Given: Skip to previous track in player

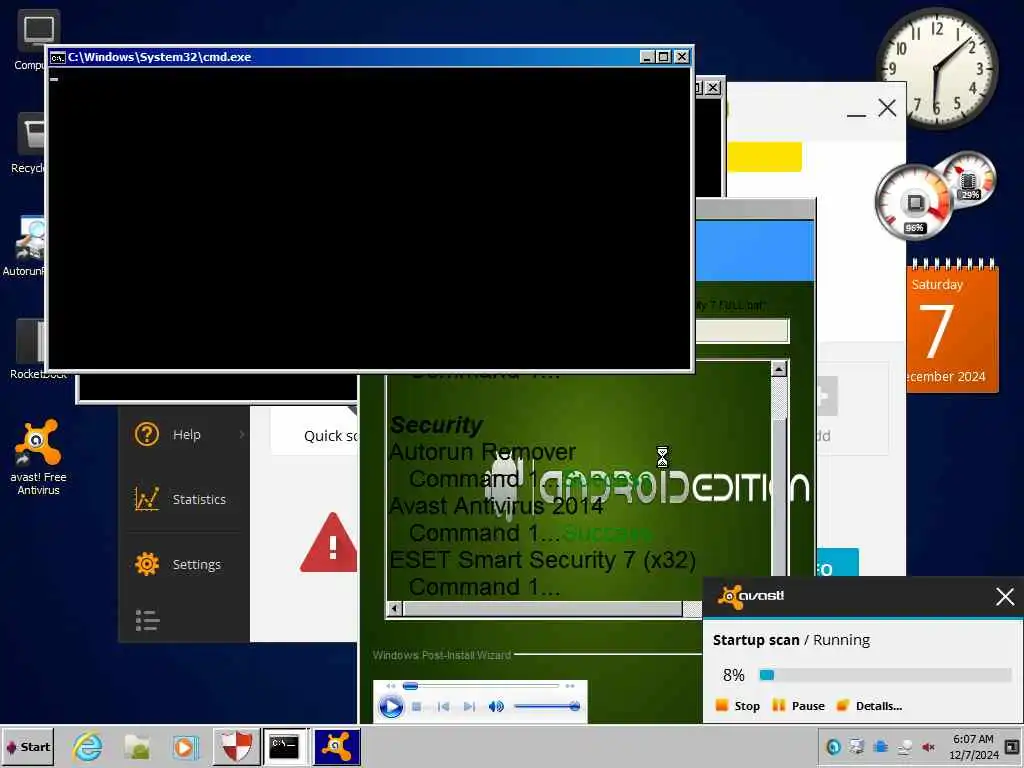Looking at the screenshot, I should pyautogui.click(x=443, y=707).
